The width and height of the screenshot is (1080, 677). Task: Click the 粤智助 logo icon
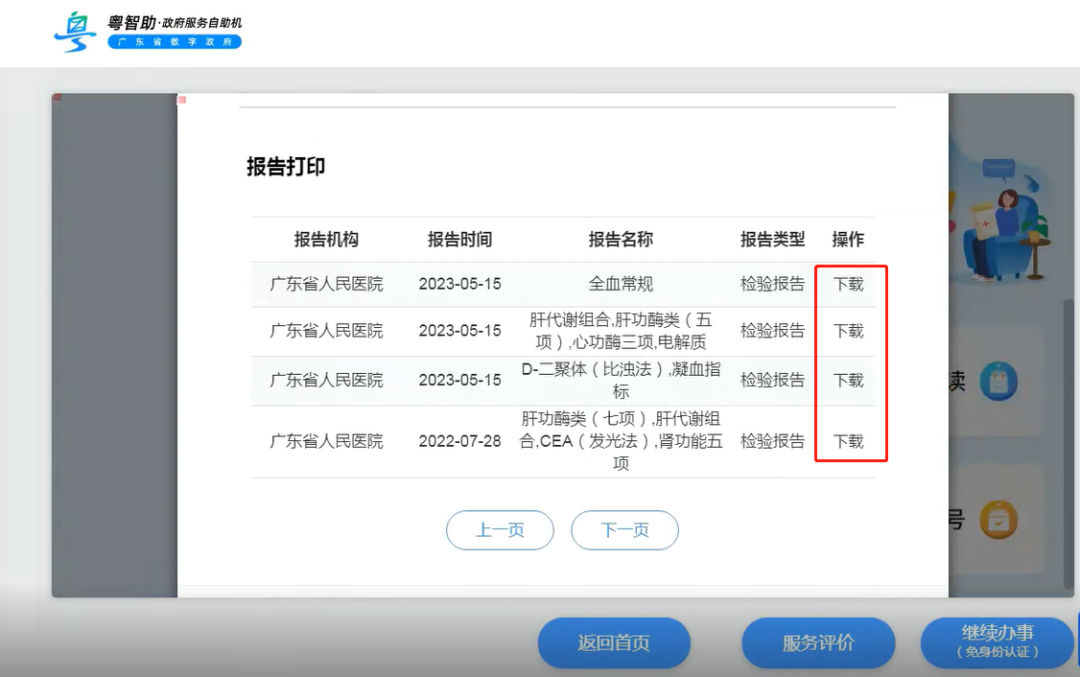(x=75, y=31)
